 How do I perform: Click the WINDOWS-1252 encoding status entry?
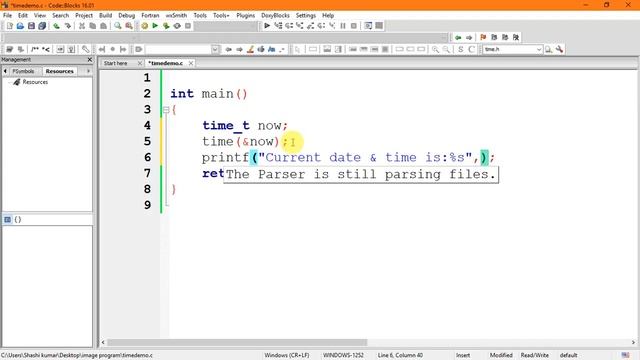(343, 355)
